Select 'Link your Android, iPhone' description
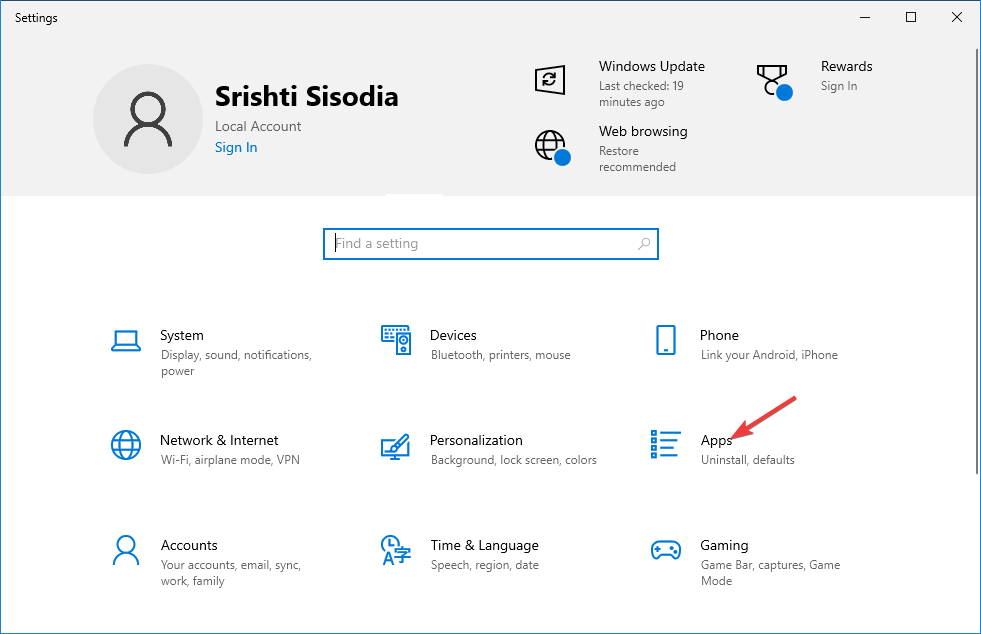The width and height of the screenshot is (981, 634). pyautogui.click(x=769, y=355)
